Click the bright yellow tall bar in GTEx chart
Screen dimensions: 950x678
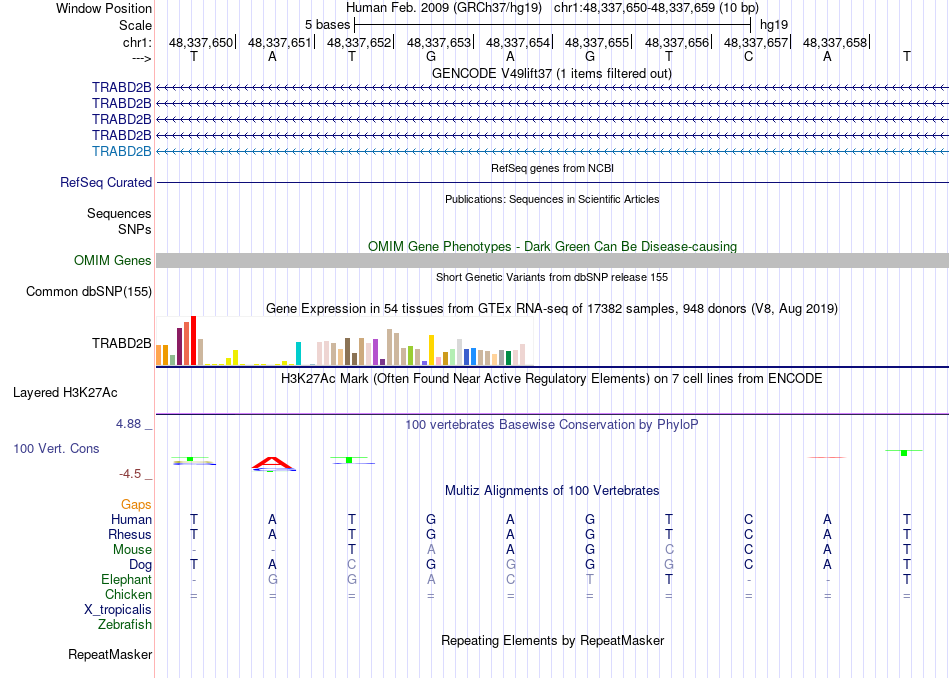(432, 350)
